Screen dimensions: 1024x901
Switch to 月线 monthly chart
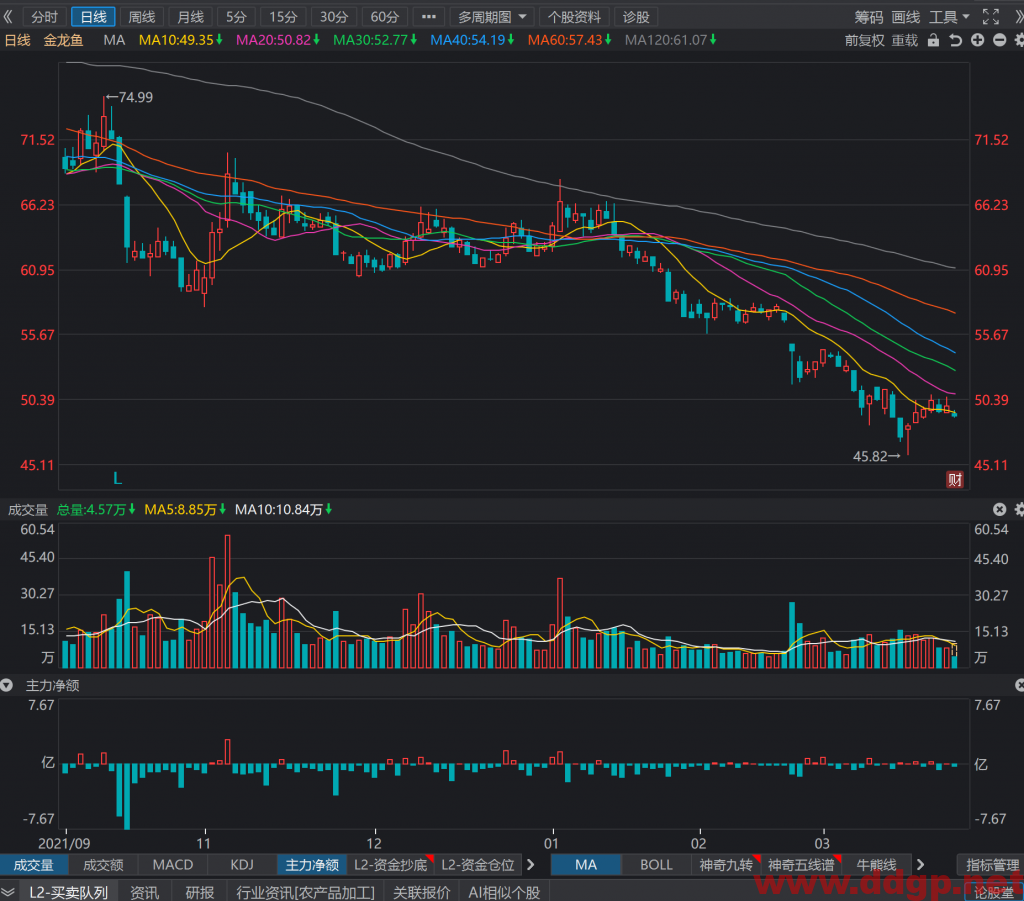tap(191, 17)
